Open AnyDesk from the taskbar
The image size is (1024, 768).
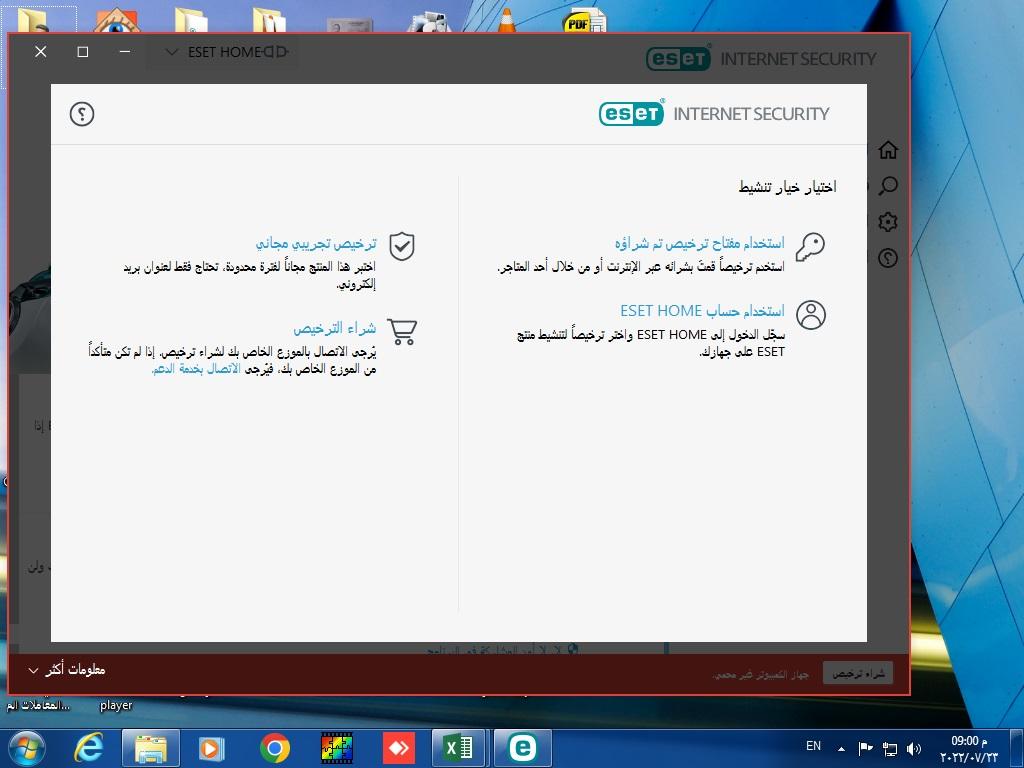tap(398, 748)
